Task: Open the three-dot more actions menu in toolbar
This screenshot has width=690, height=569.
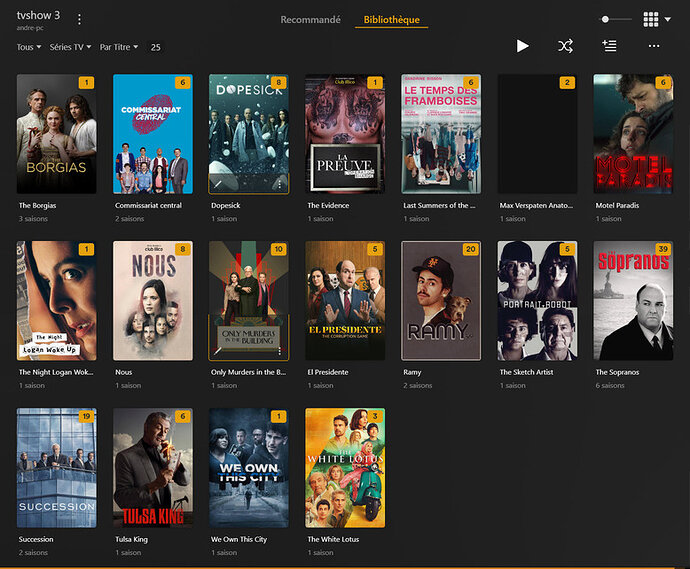Action: pyautogui.click(x=654, y=46)
